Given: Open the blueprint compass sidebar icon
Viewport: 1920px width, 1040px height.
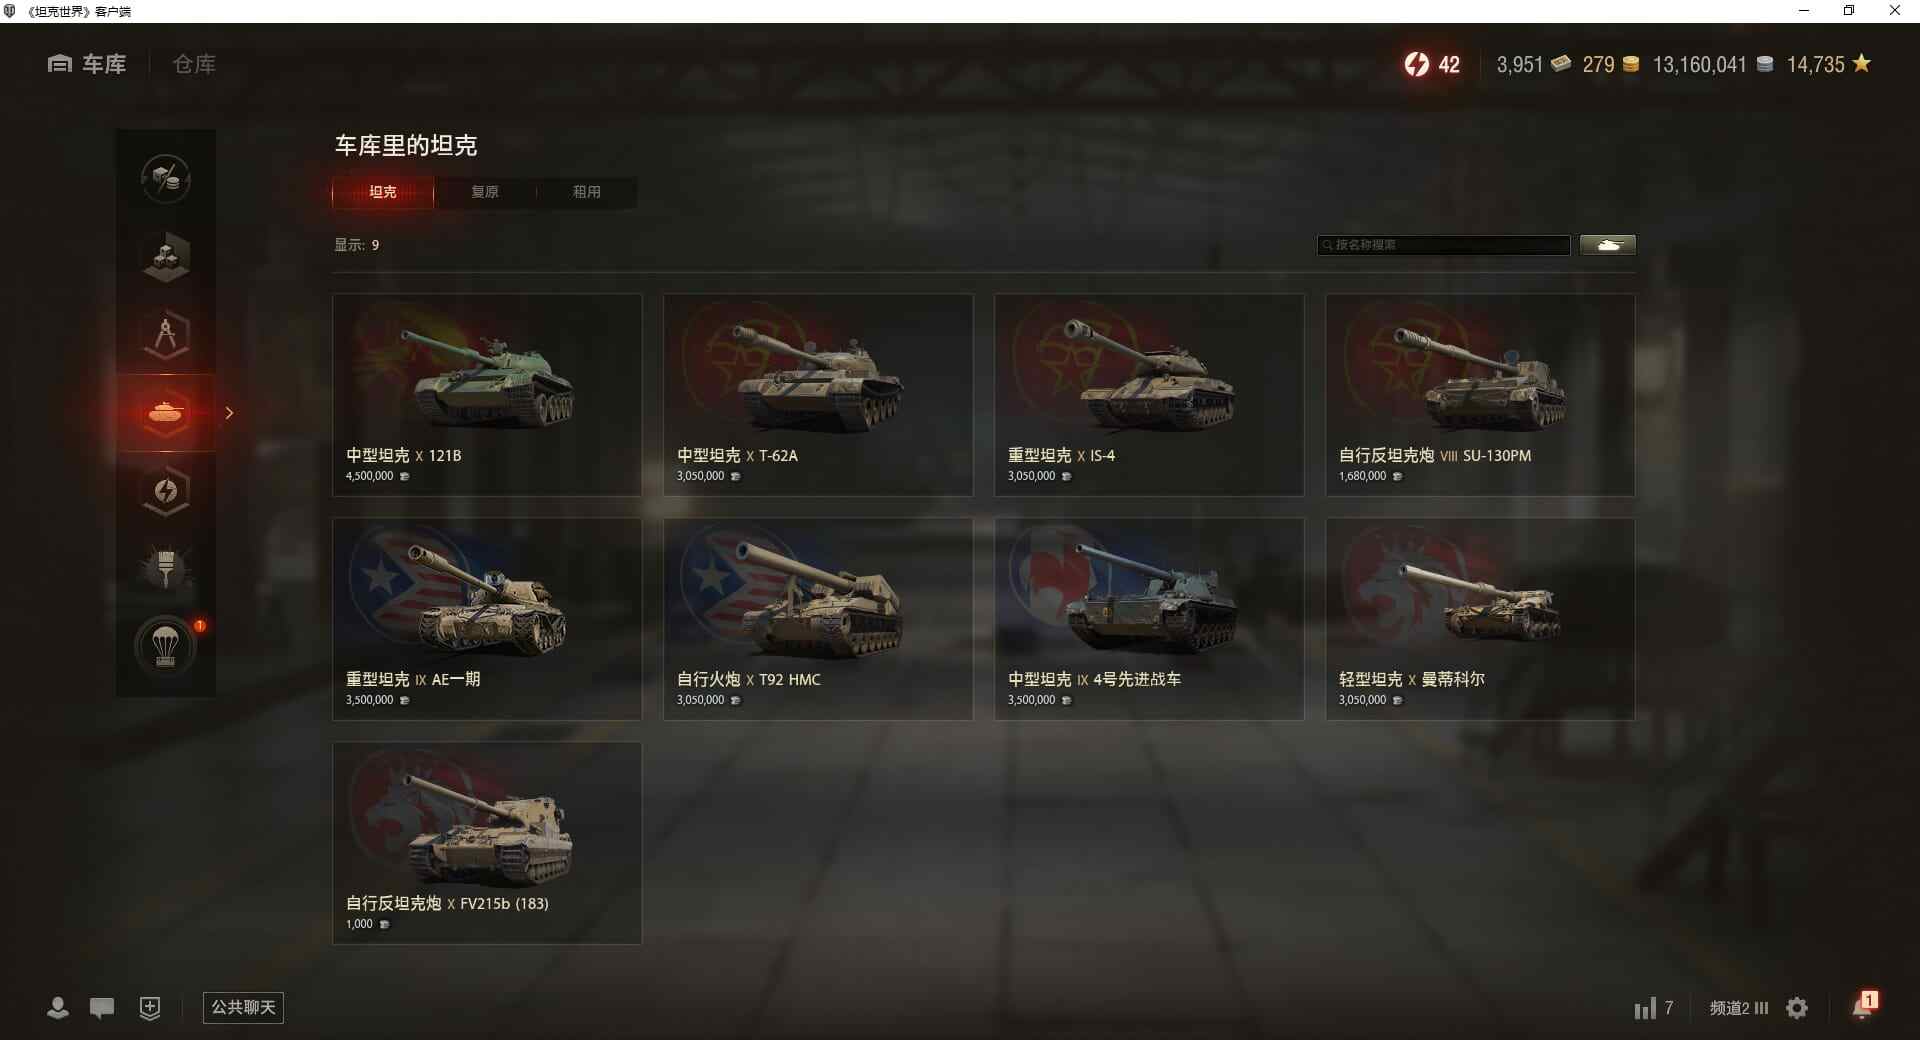Looking at the screenshot, I should click(166, 335).
